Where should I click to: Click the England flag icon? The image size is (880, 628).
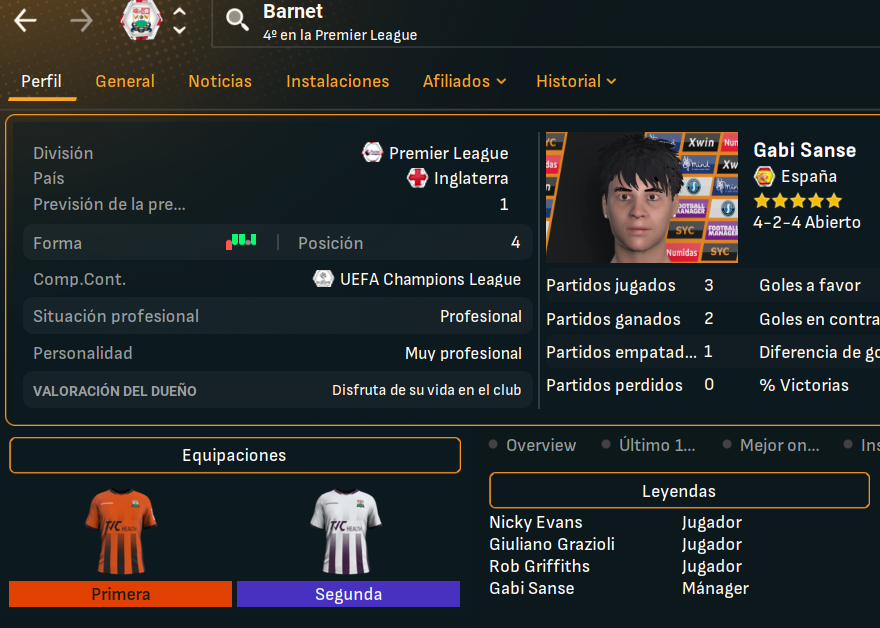click(417, 178)
